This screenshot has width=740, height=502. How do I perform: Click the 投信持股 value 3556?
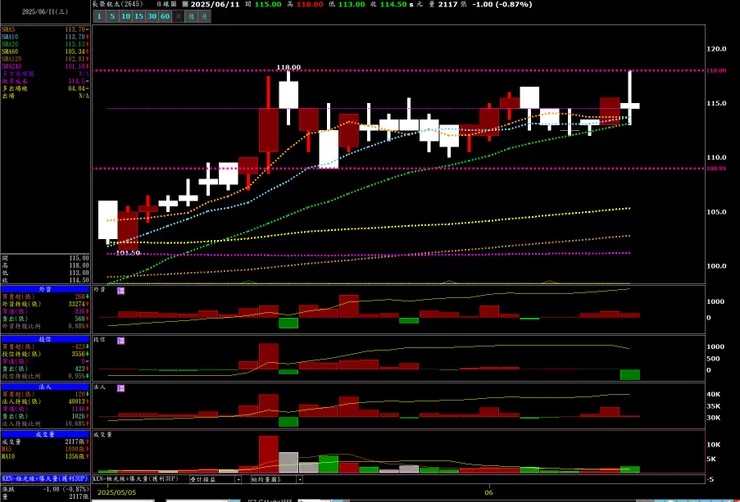[x=78, y=354]
